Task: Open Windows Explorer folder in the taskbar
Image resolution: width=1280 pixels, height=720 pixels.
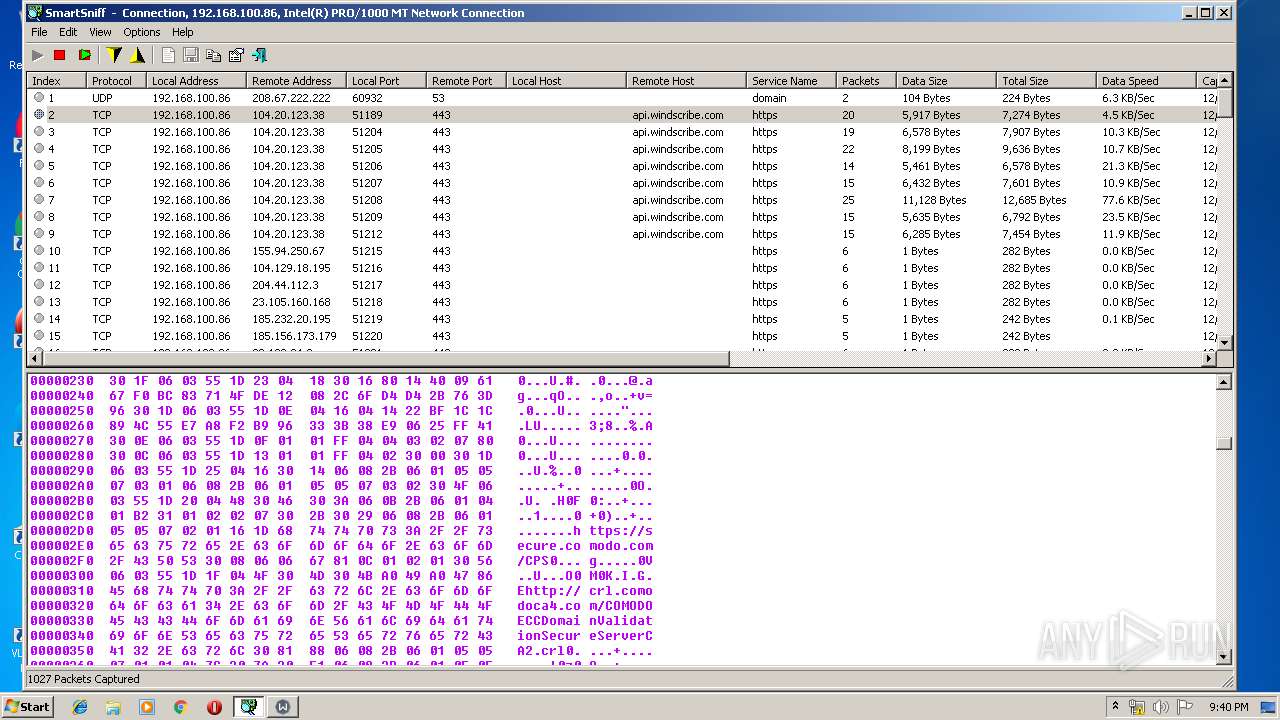Action: (x=113, y=707)
